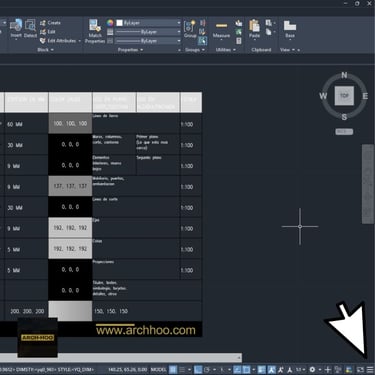Expand the Edit Attributes arrow
The image size is (375, 375).
point(80,41)
